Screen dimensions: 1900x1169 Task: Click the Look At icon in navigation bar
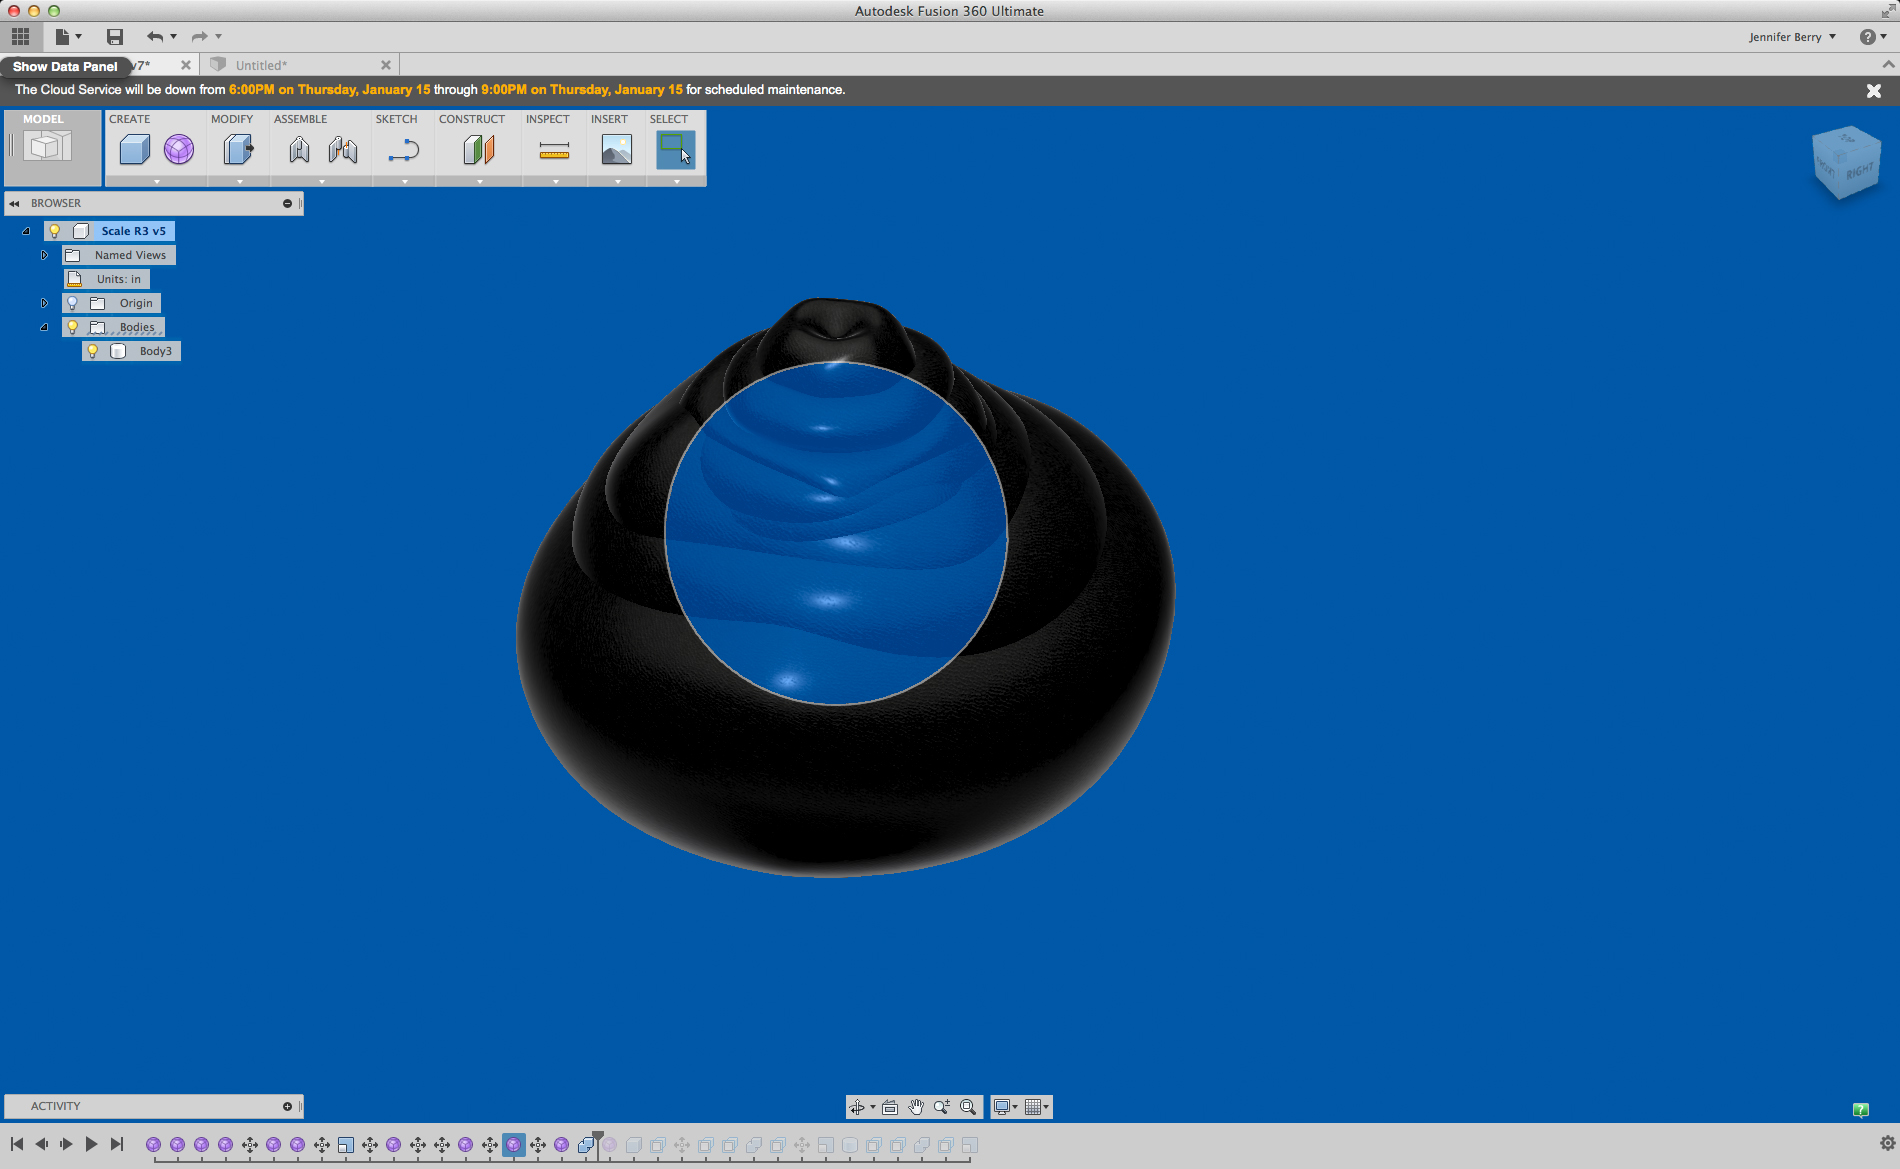(890, 1107)
